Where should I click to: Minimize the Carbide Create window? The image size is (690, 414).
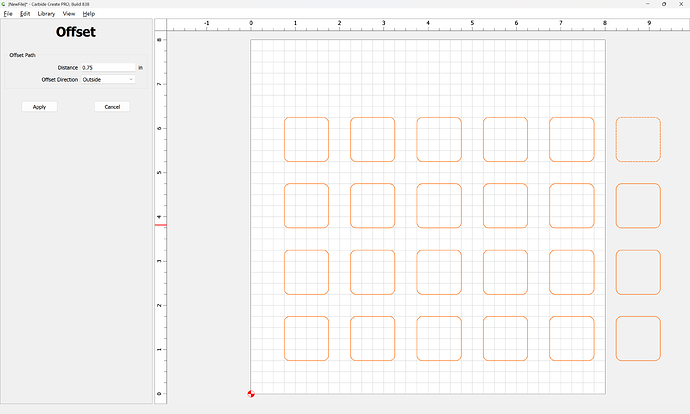tap(648, 4)
